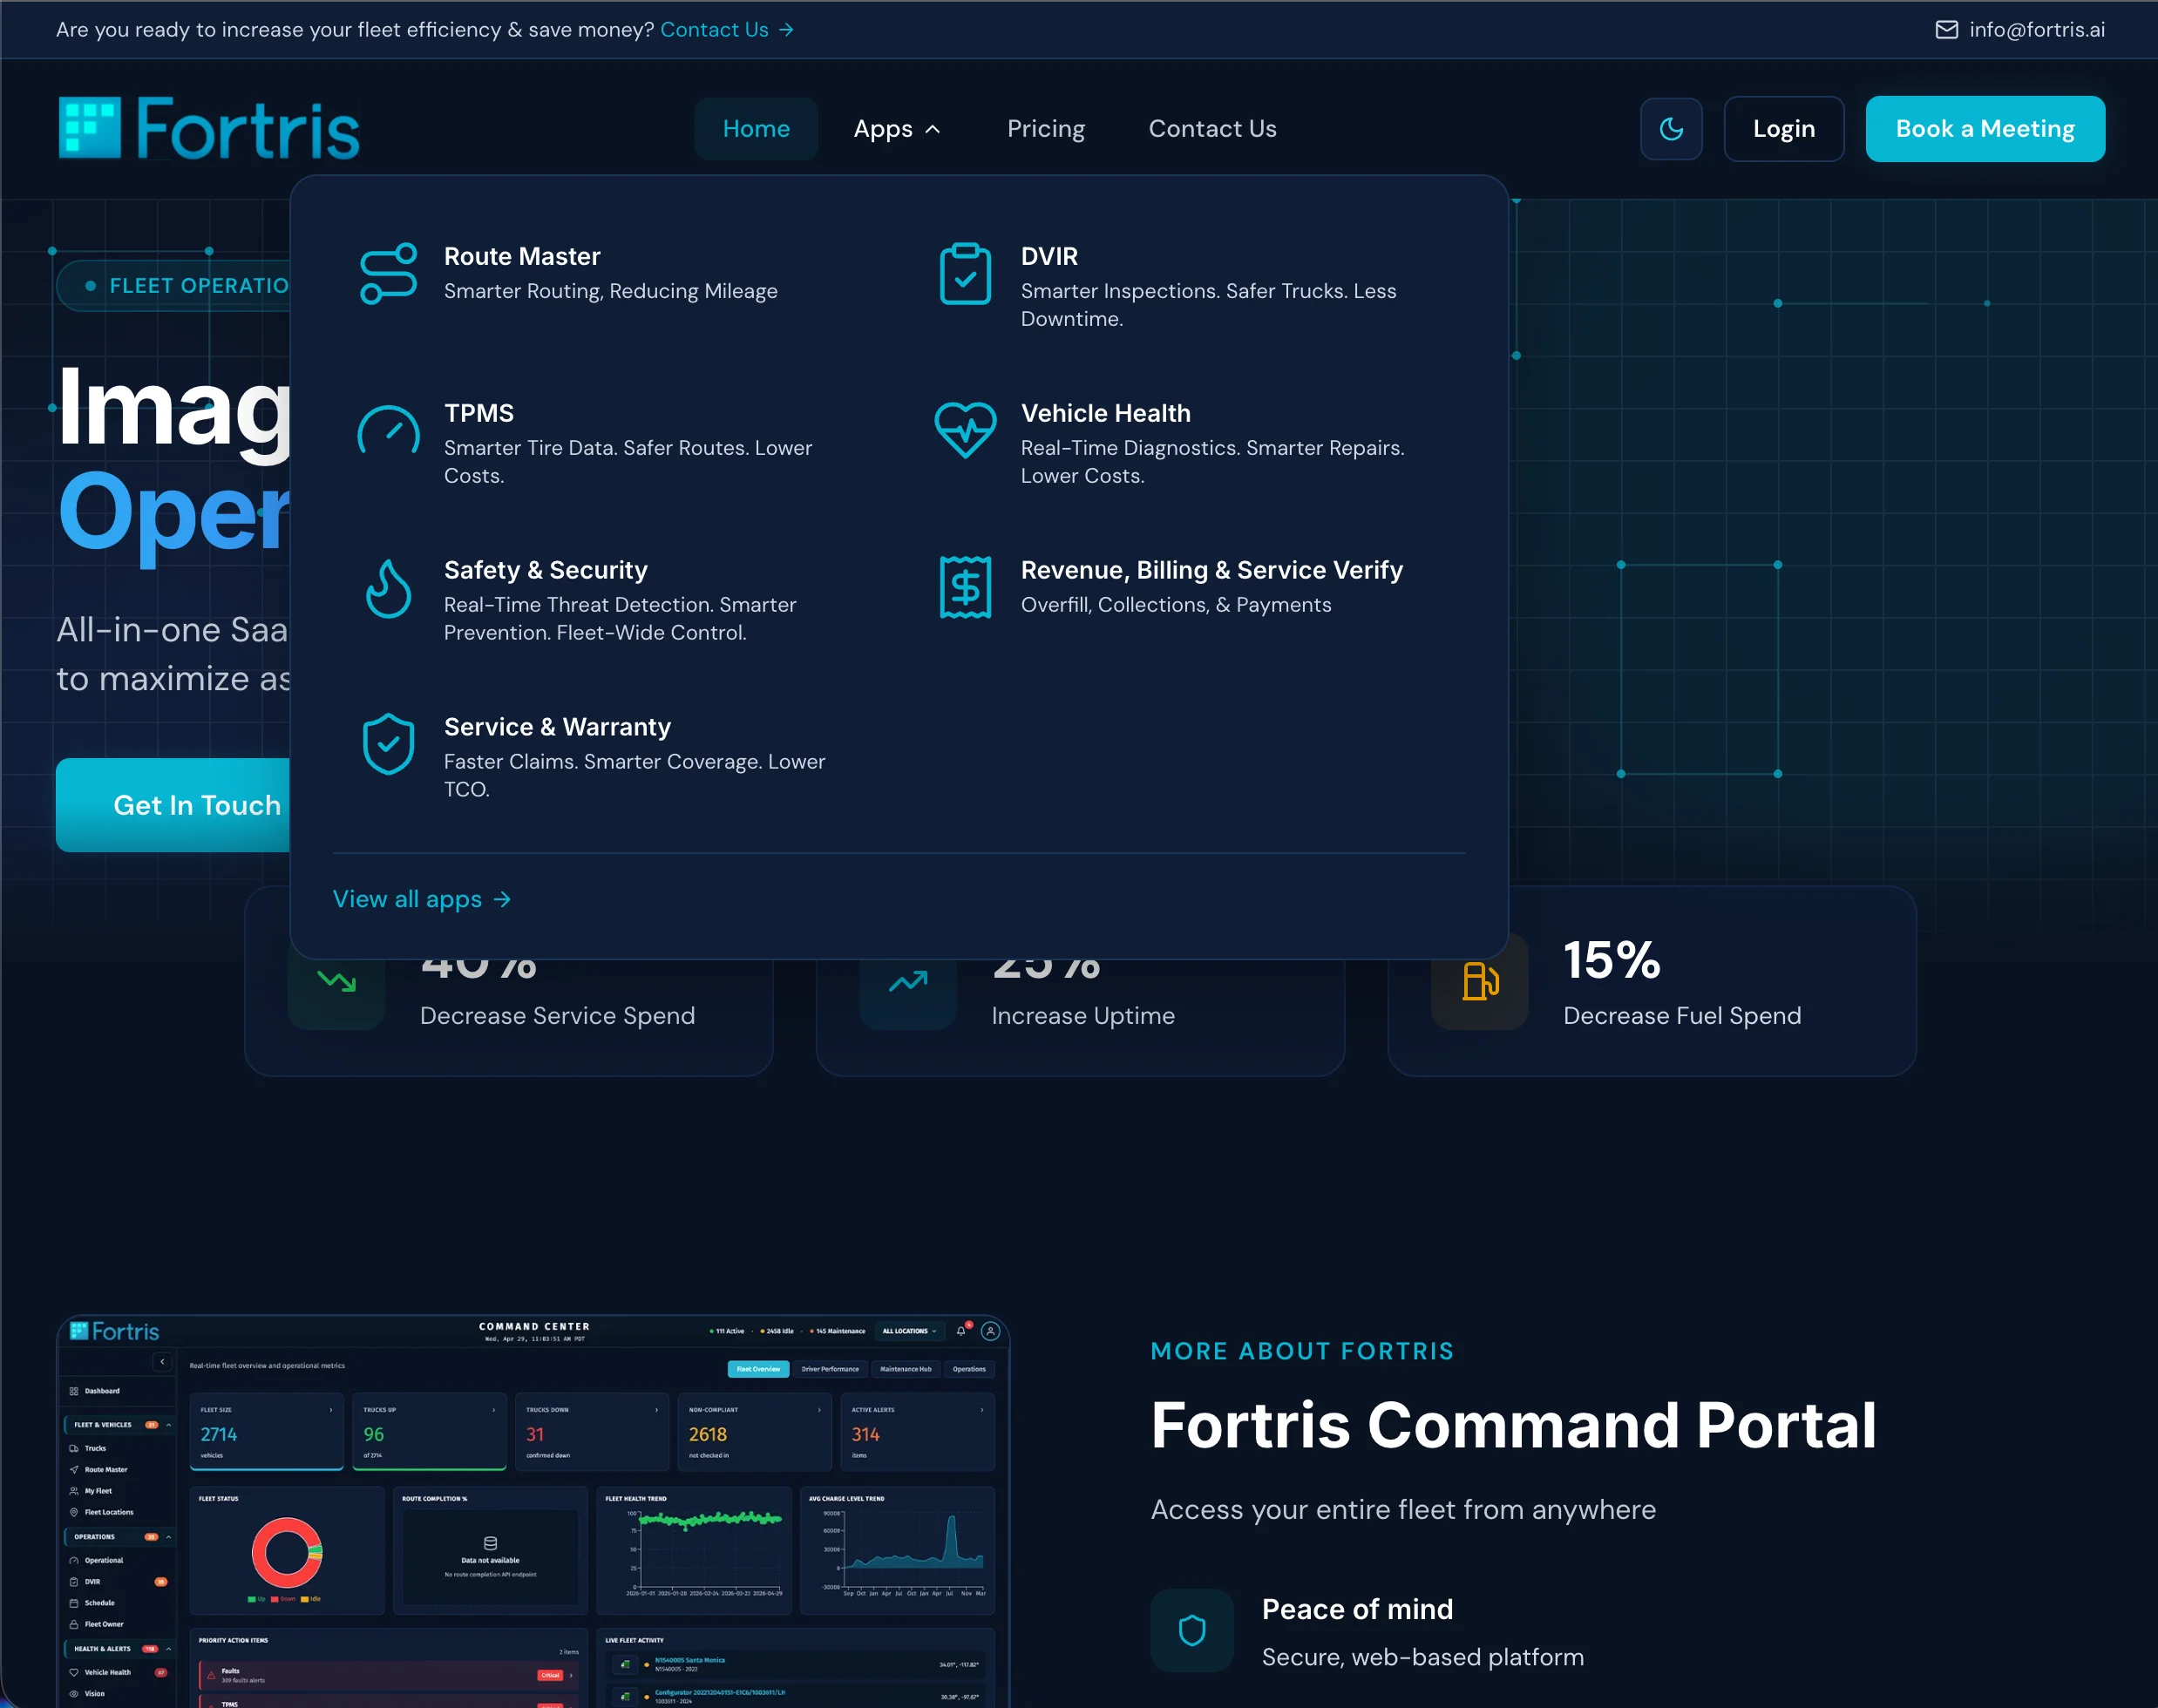Click Operations tab in dashboard image

pyautogui.click(x=969, y=1369)
